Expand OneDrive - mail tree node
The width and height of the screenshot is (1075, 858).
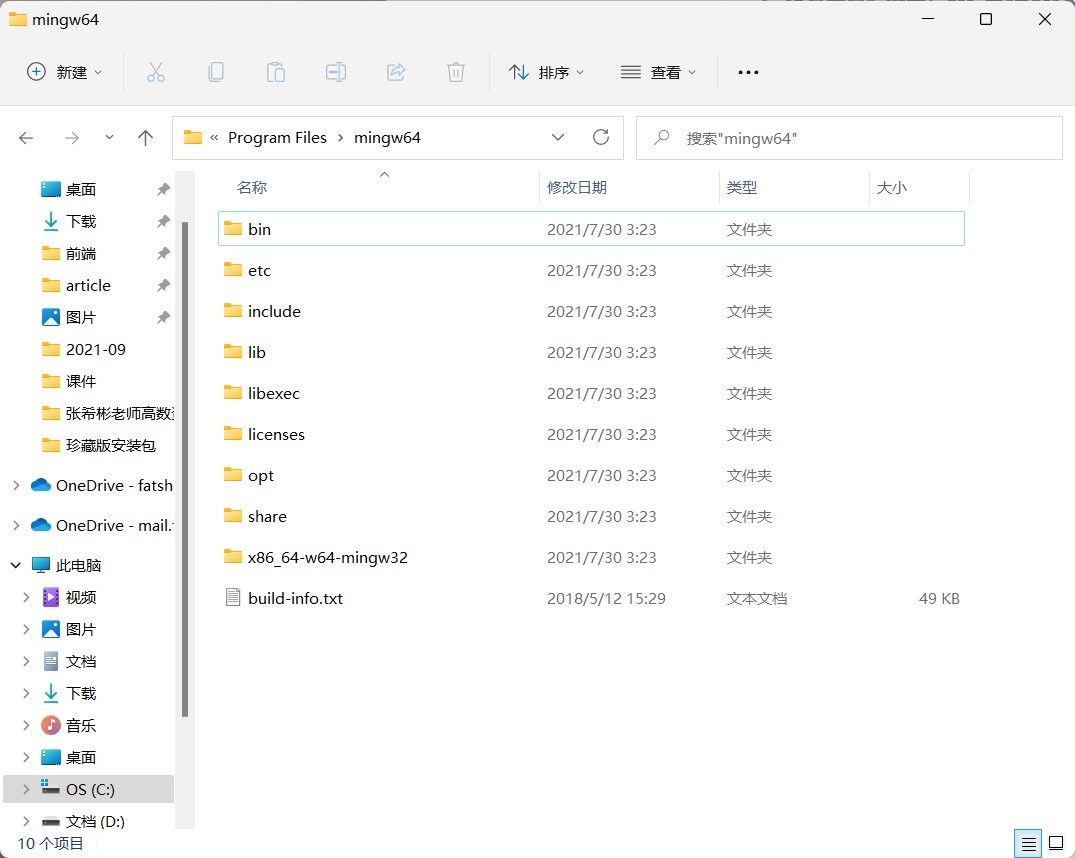pos(16,525)
